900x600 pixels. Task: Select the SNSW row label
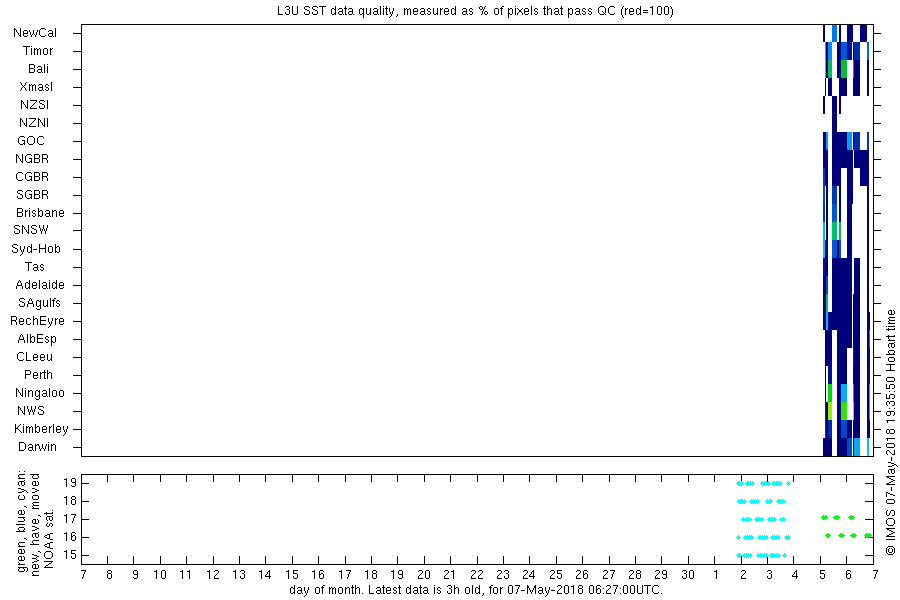(31, 230)
